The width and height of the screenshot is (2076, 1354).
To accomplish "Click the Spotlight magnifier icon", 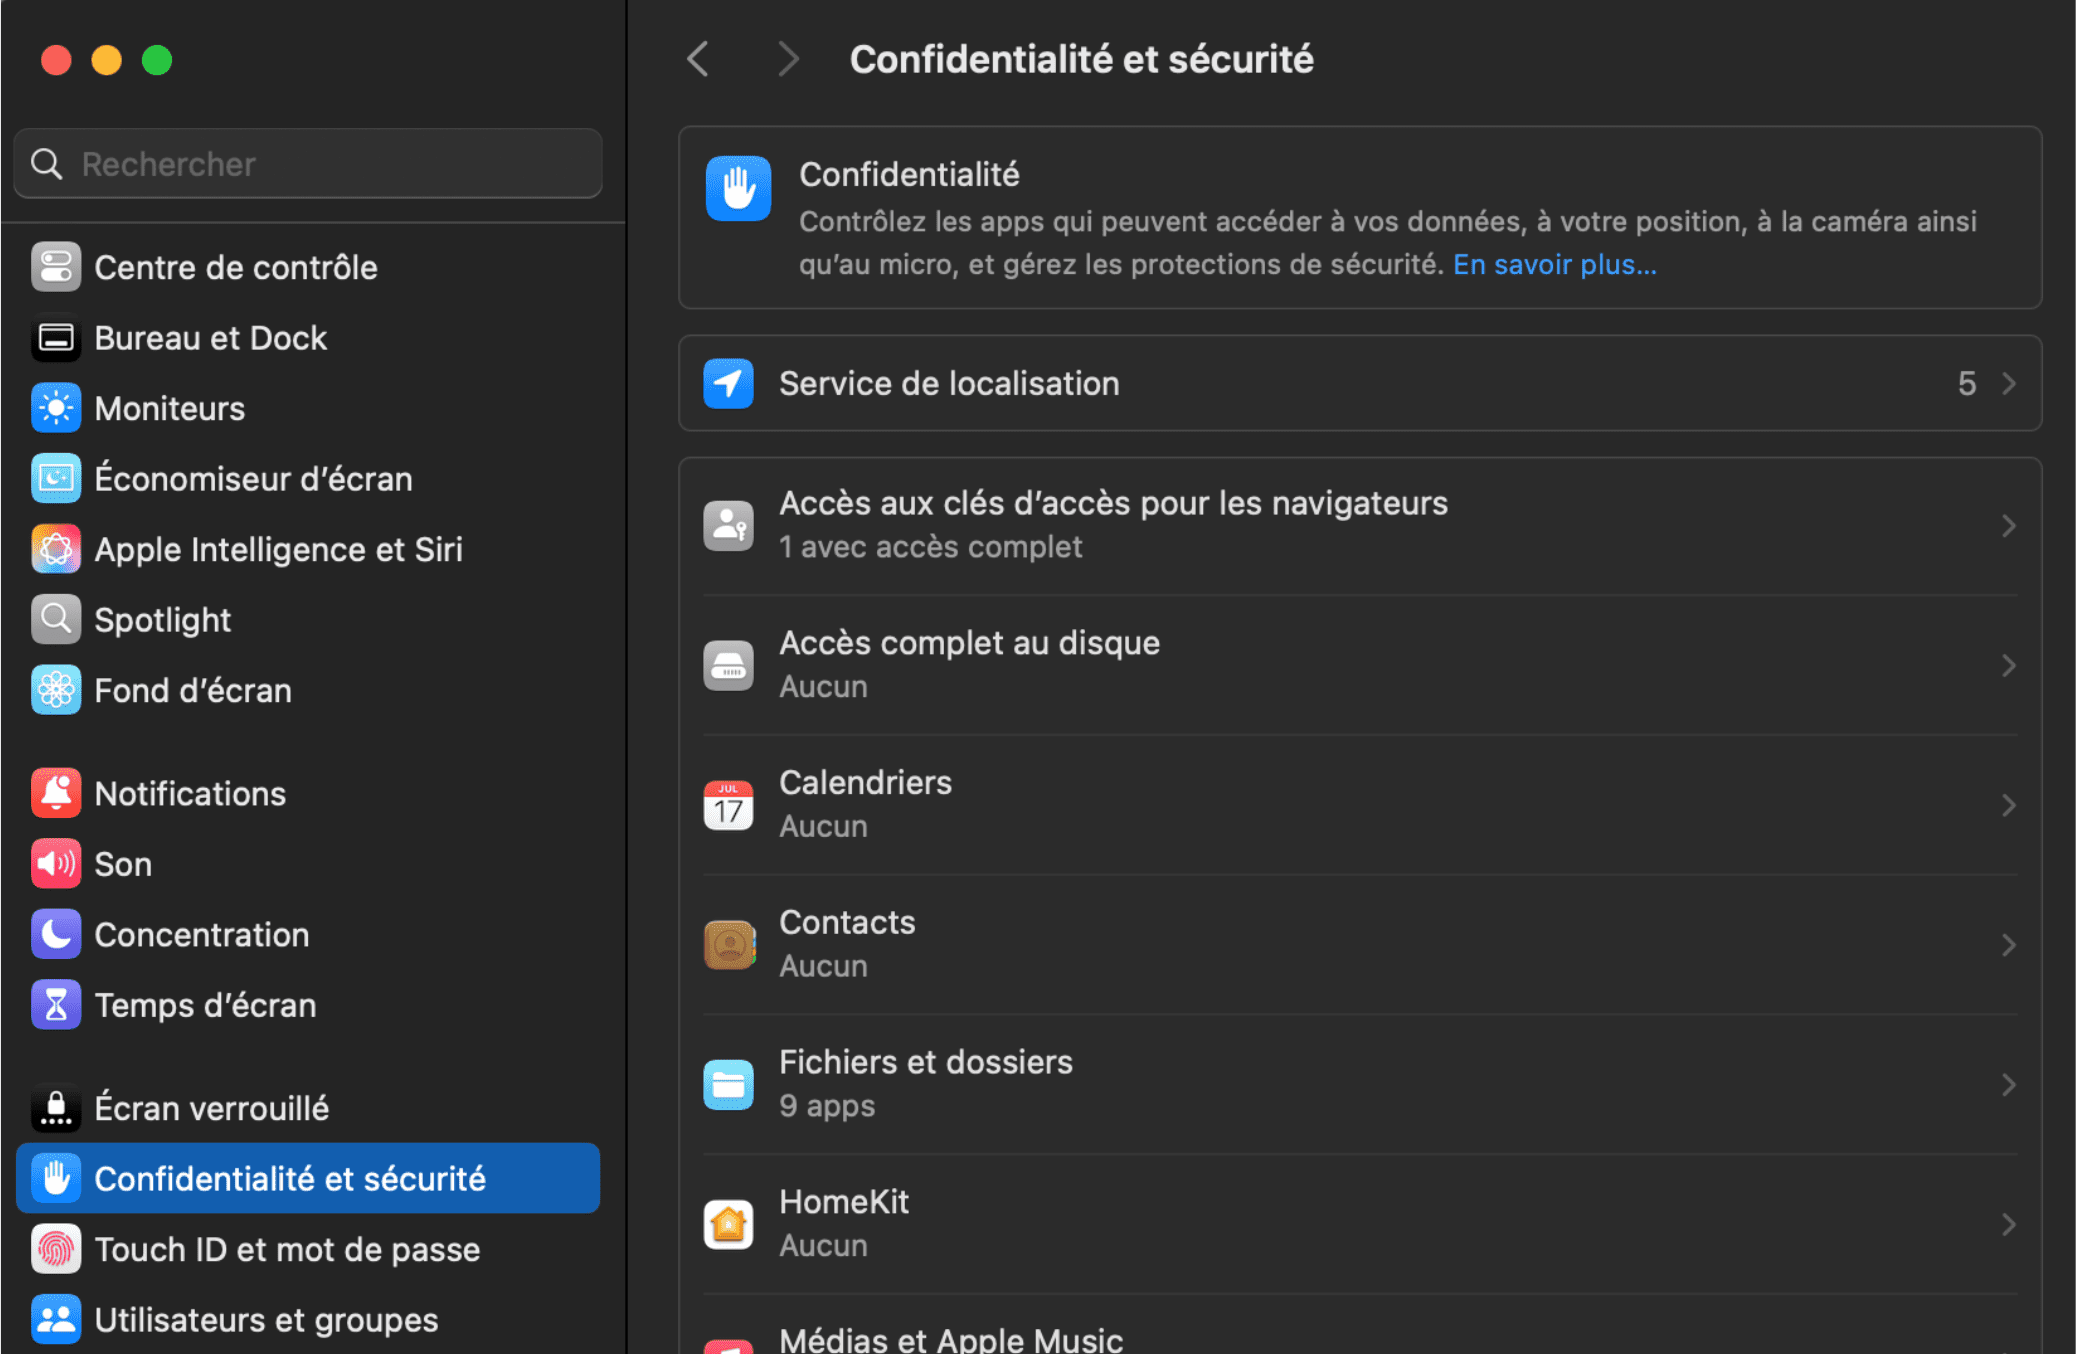I will [x=56, y=618].
